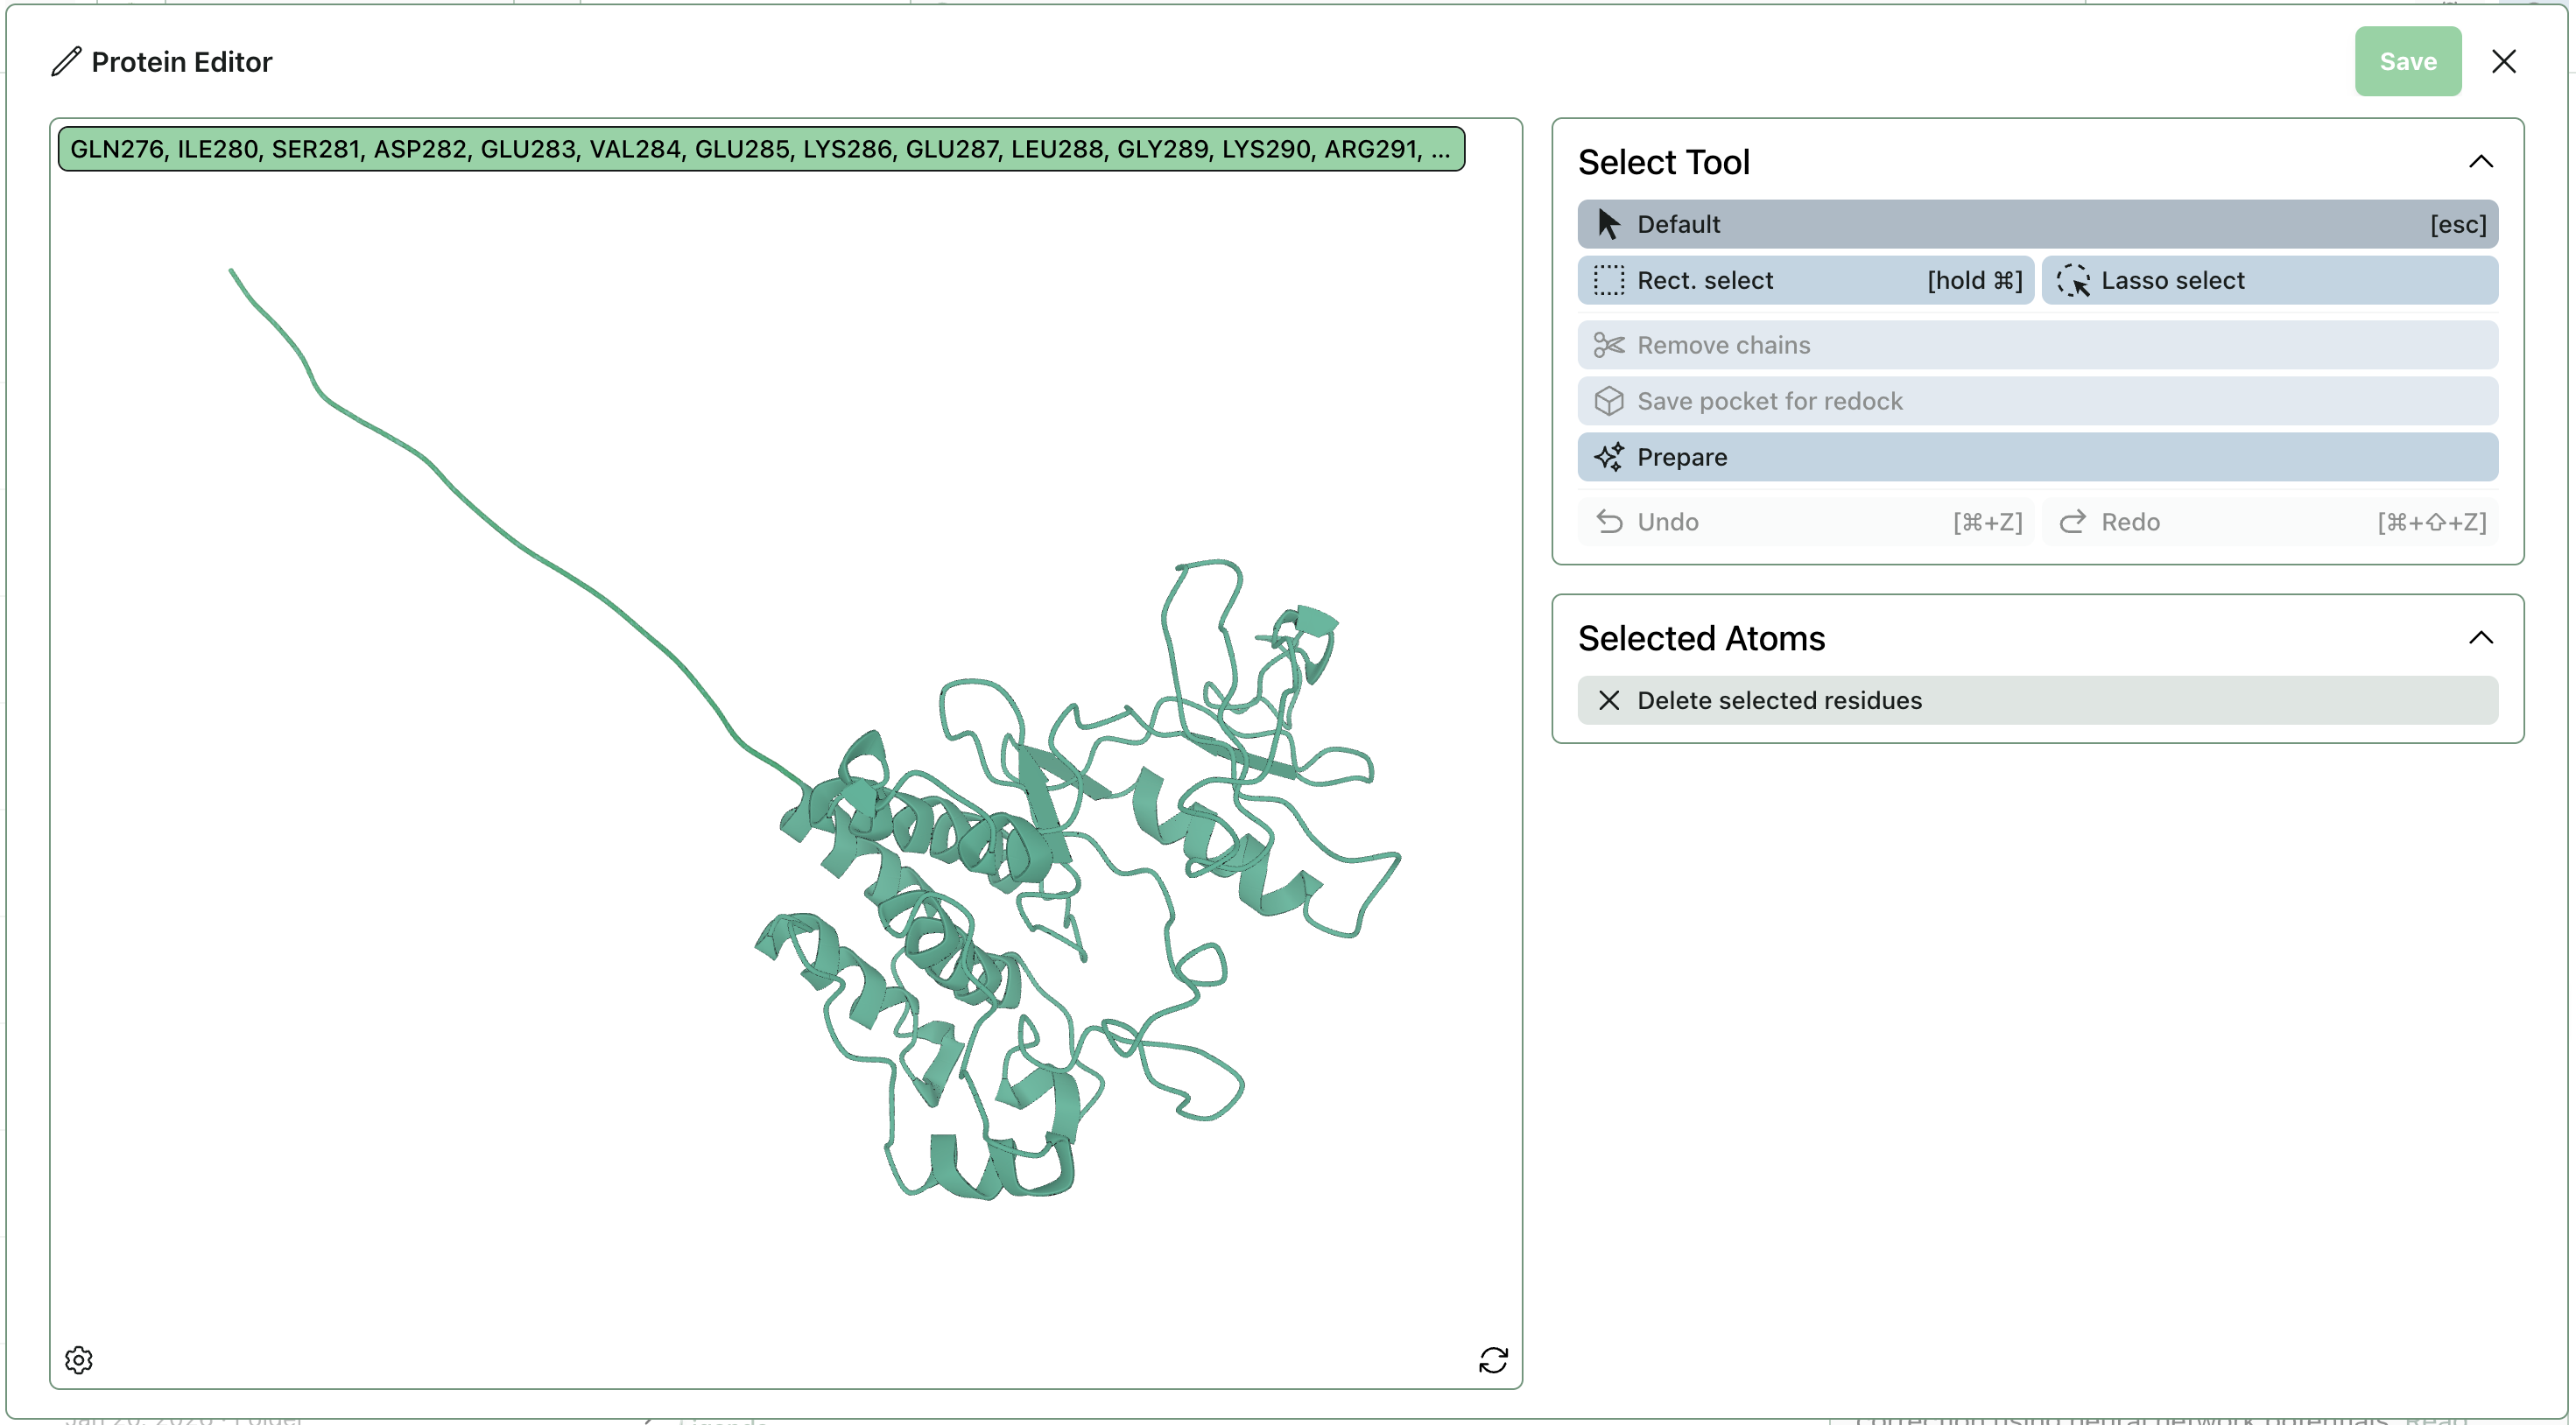Click the Select Tool panel heading
This screenshot has height=1425, width=2576.
point(1663,162)
